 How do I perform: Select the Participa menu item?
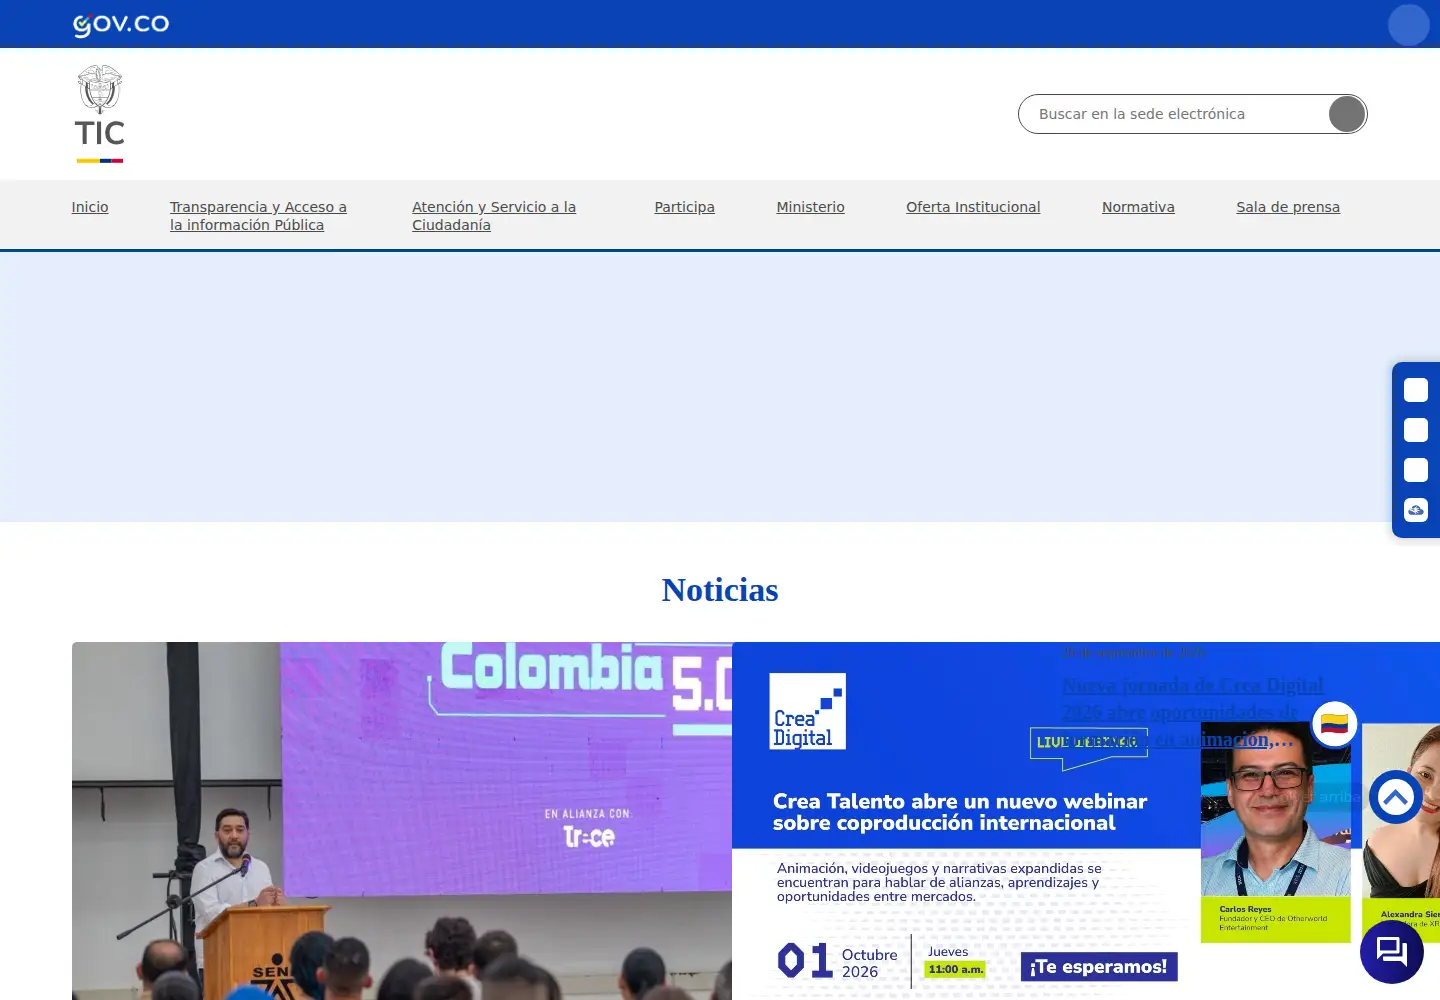(685, 207)
